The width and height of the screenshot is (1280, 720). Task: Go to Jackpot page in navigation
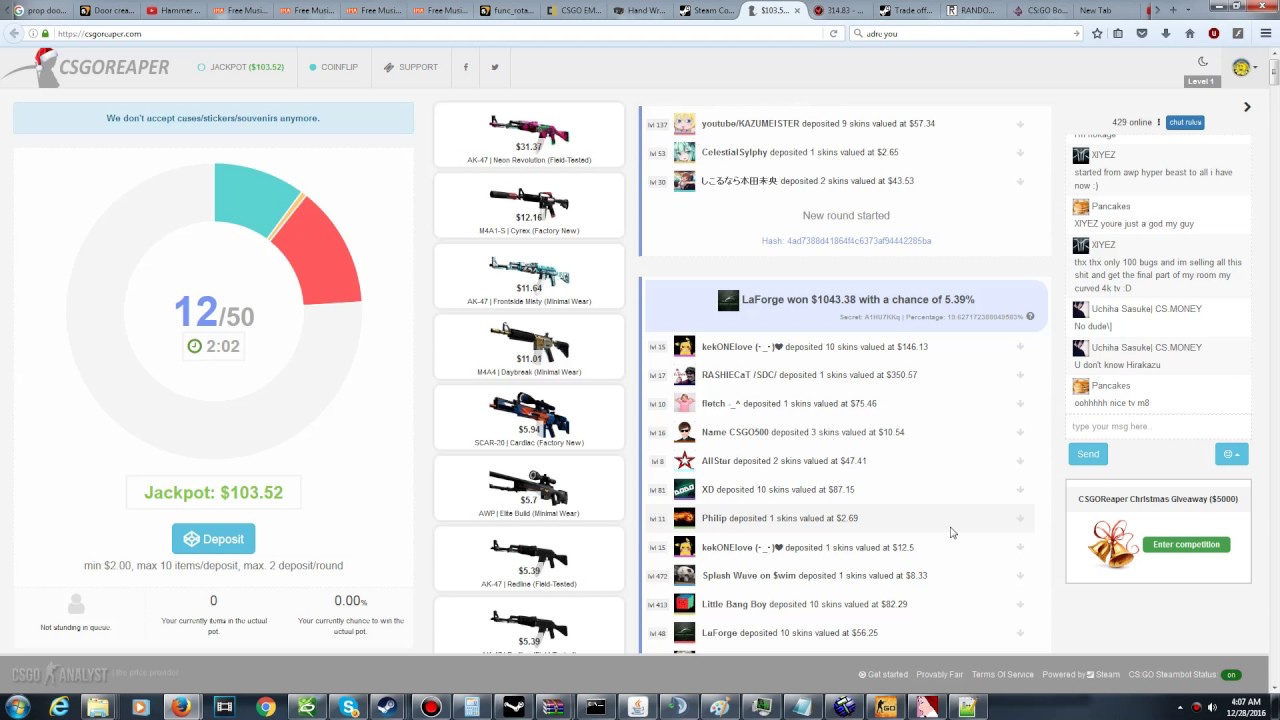(x=240, y=67)
